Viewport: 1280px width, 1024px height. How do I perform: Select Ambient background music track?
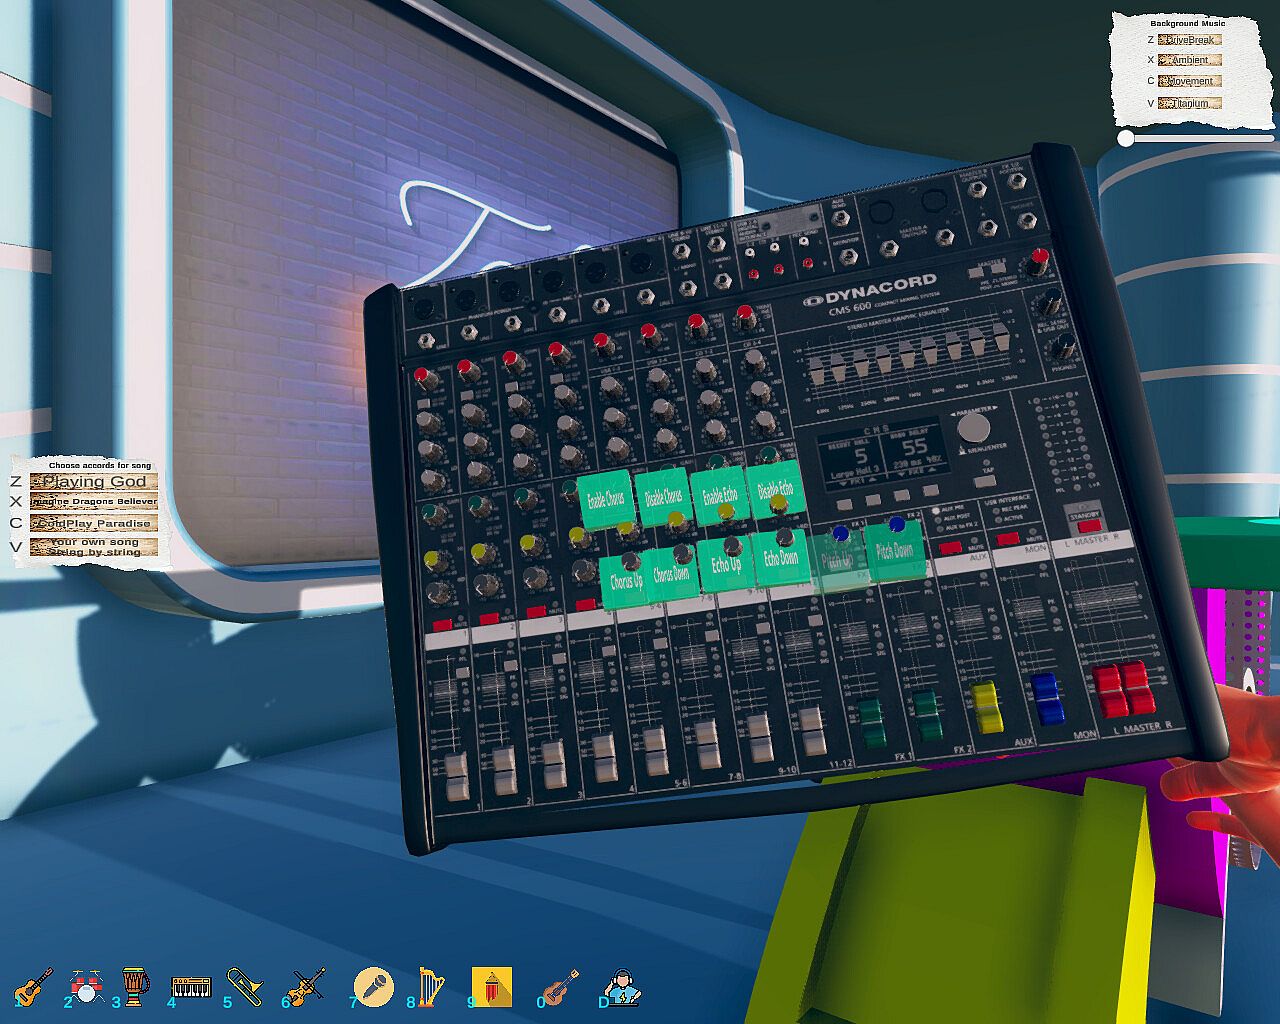coord(1189,60)
